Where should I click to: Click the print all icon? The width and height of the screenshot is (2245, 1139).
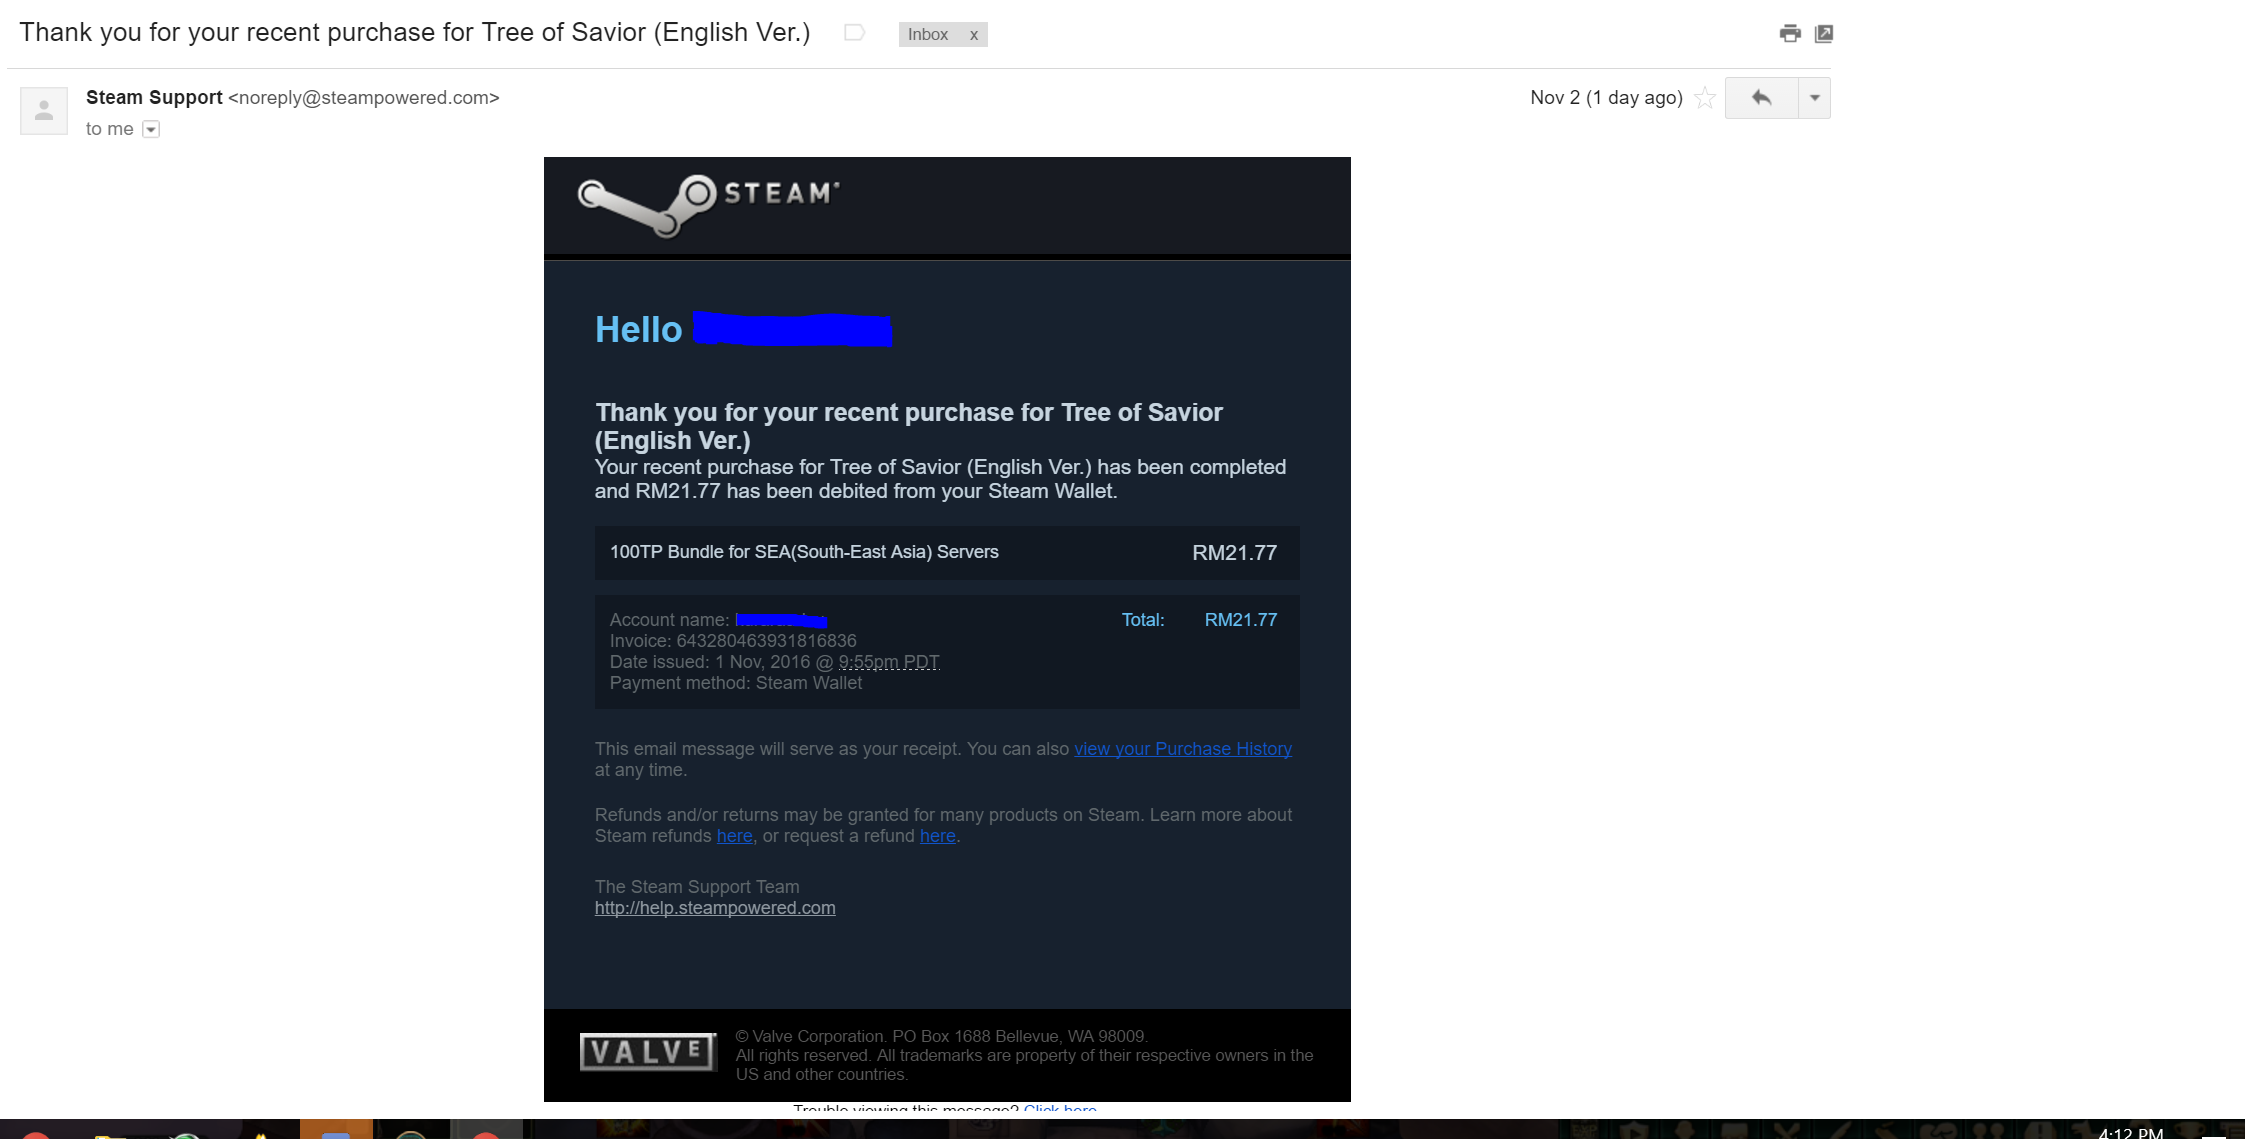1790,33
